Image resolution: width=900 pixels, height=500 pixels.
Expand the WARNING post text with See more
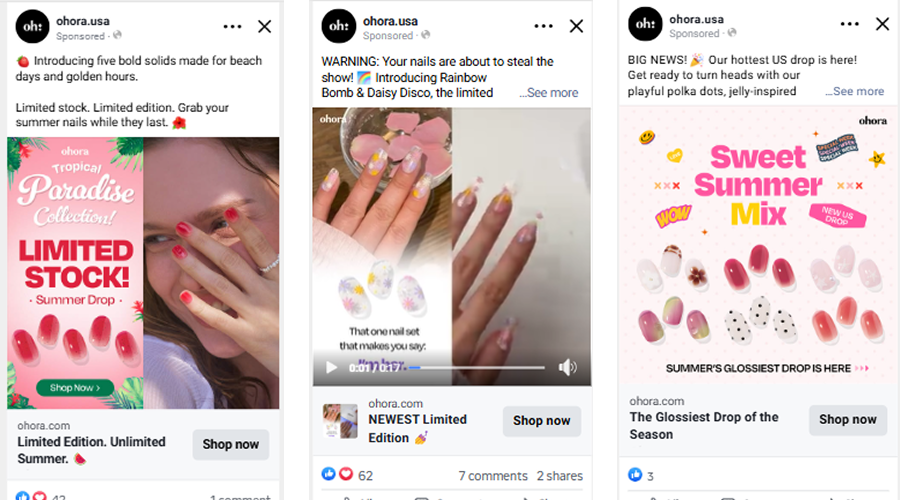click(x=549, y=92)
